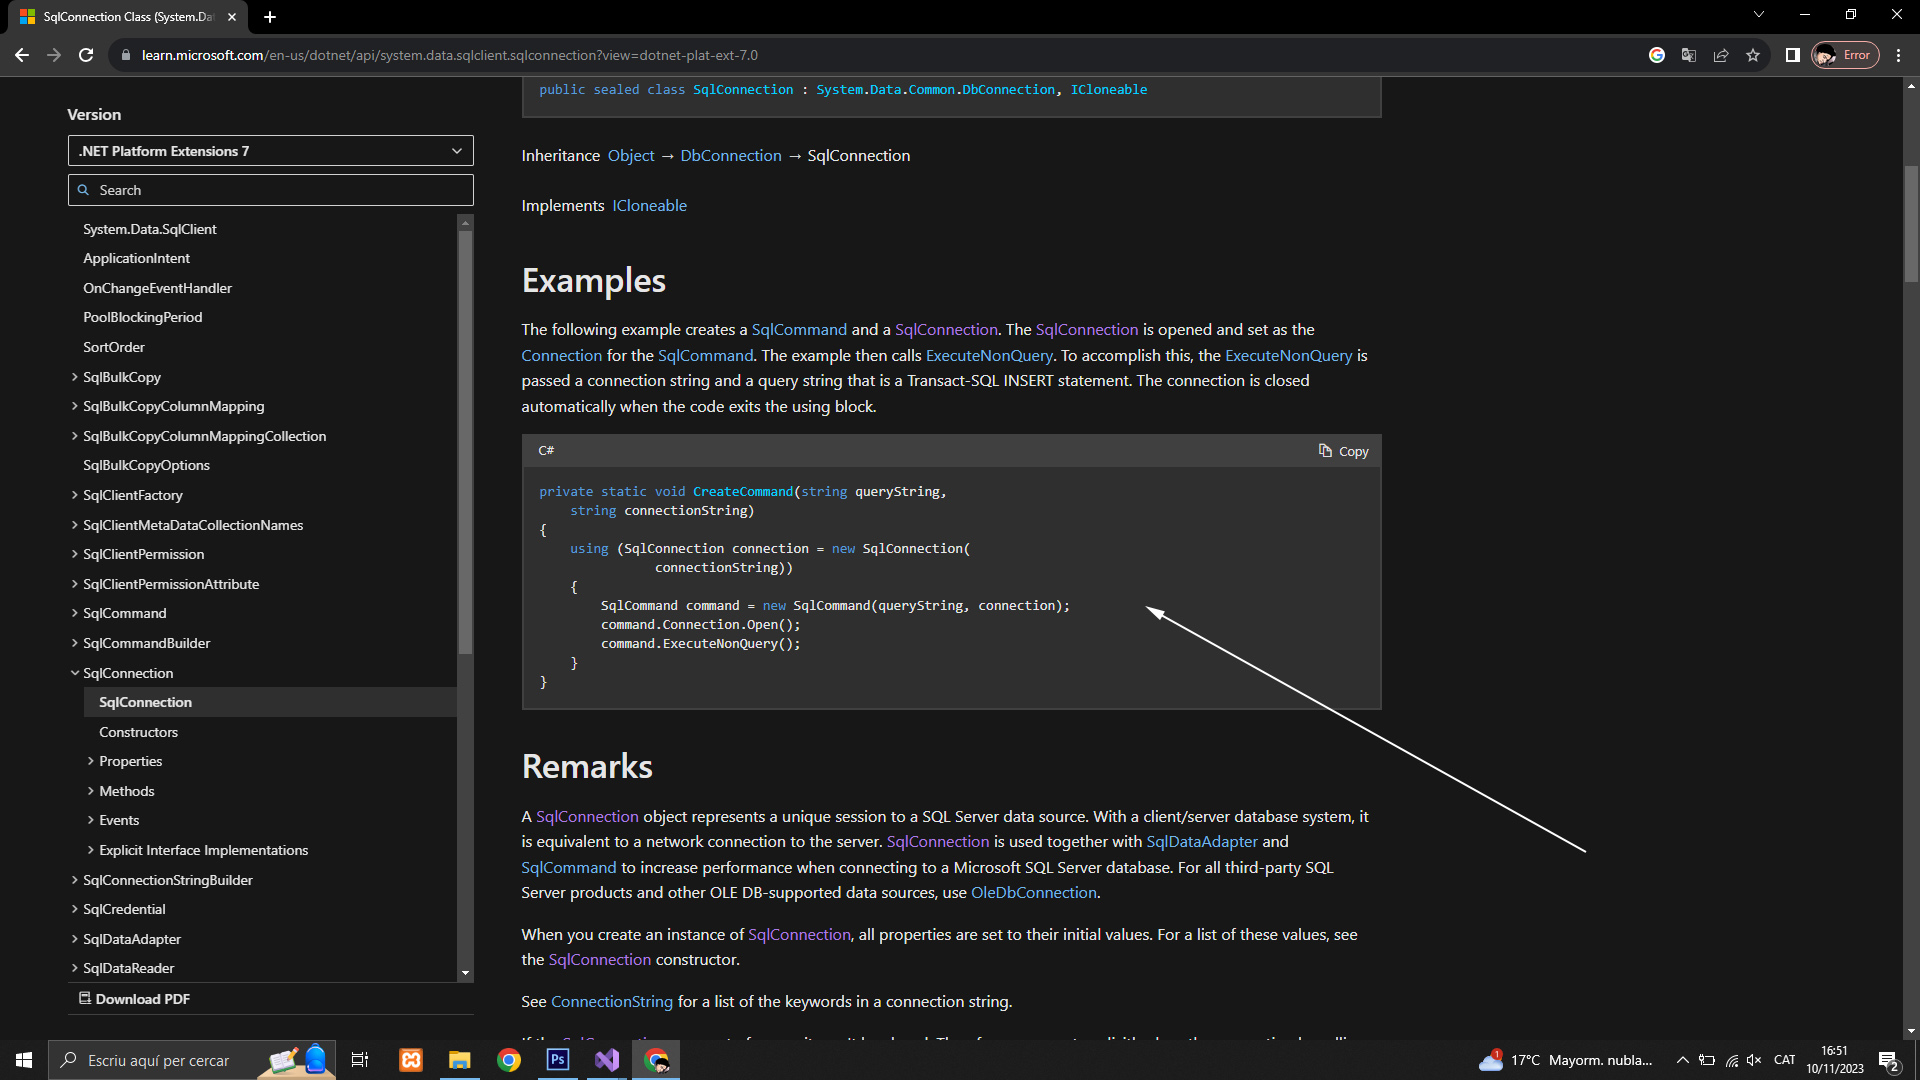Click the Download PDF icon
The width and height of the screenshot is (1920, 1080).
point(85,998)
